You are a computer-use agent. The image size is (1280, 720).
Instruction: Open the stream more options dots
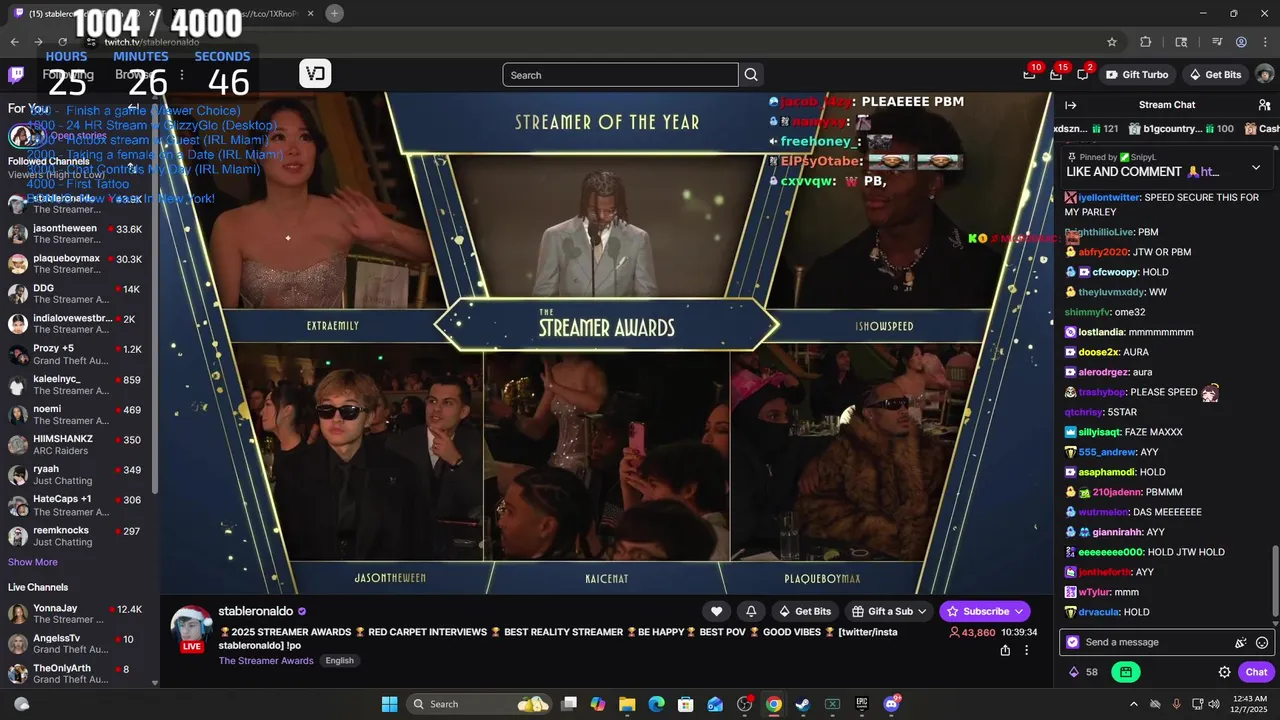coord(1026,650)
